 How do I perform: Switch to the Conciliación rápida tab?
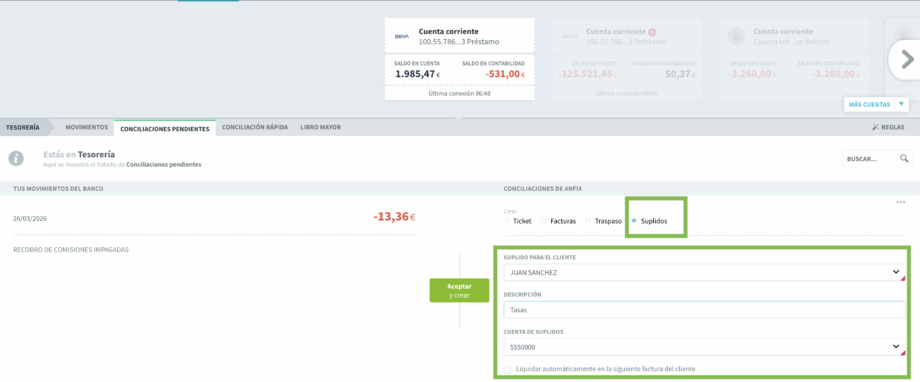[255, 127]
